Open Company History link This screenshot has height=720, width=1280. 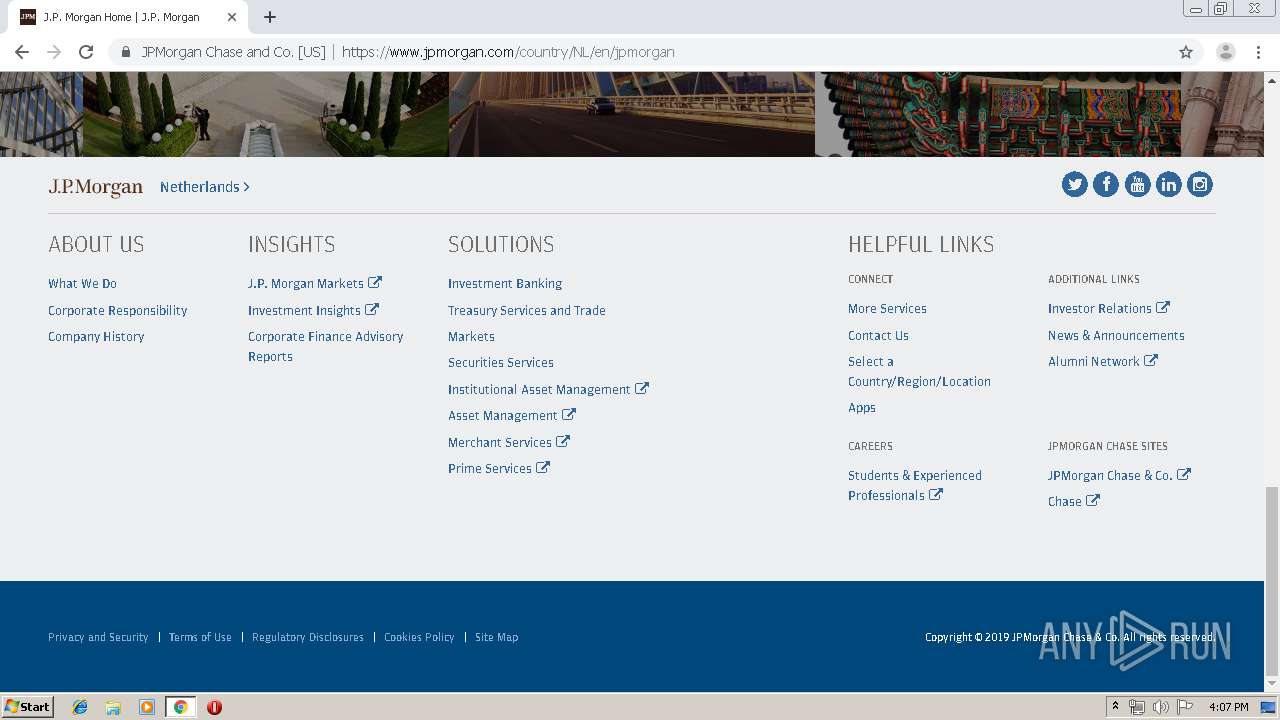pyautogui.click(x=96, y=337)
